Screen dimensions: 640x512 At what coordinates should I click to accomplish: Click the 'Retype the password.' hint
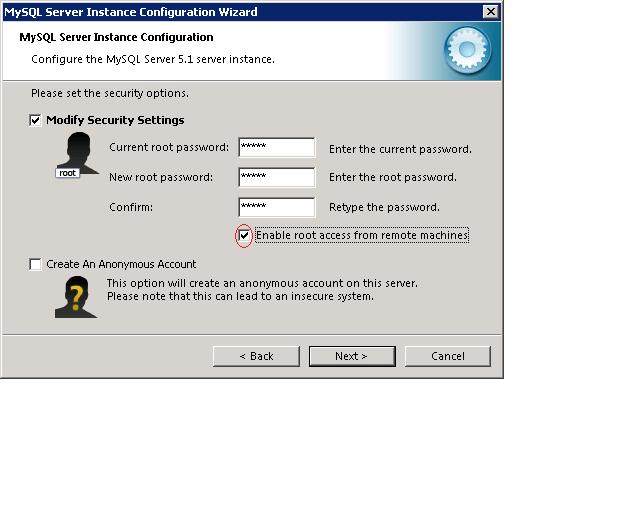click(384, 207)
